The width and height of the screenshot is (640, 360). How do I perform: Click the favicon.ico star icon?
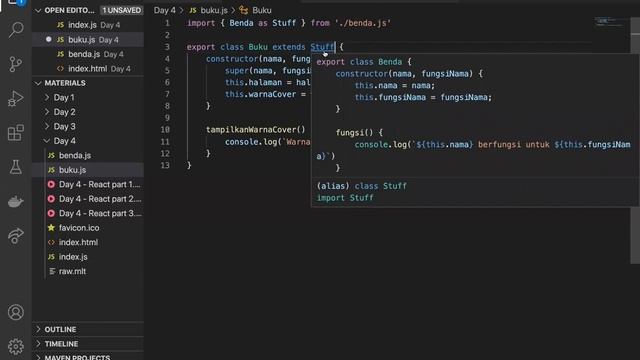coord(51,228)
